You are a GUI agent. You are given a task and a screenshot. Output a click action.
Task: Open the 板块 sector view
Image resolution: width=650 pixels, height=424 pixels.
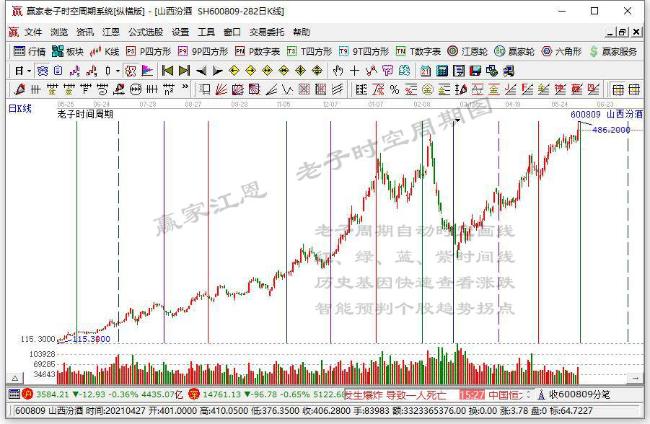coord(68,51)
